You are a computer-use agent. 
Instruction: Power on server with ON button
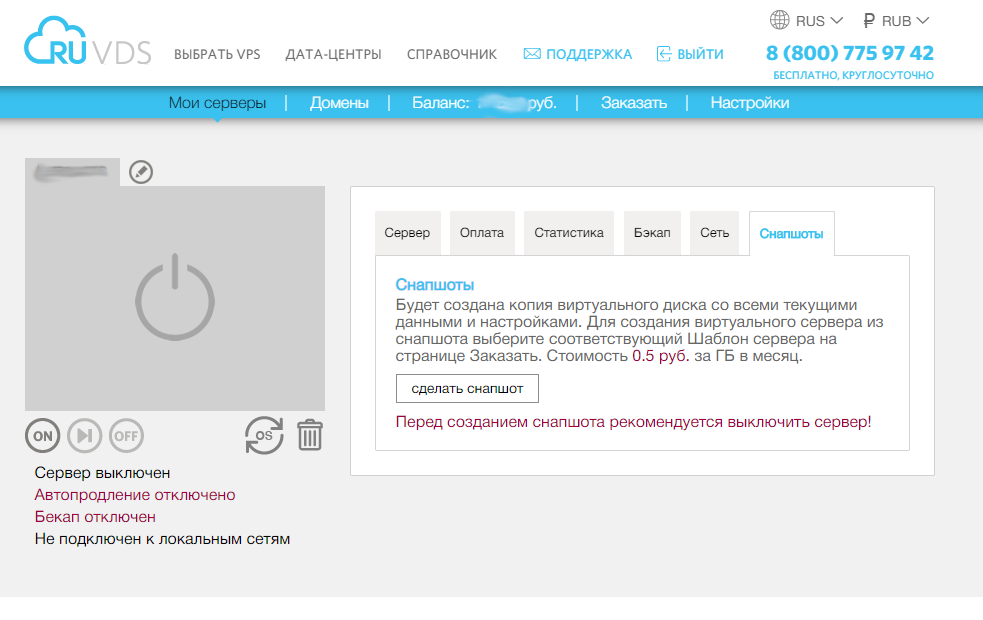(x=43, y=436)
